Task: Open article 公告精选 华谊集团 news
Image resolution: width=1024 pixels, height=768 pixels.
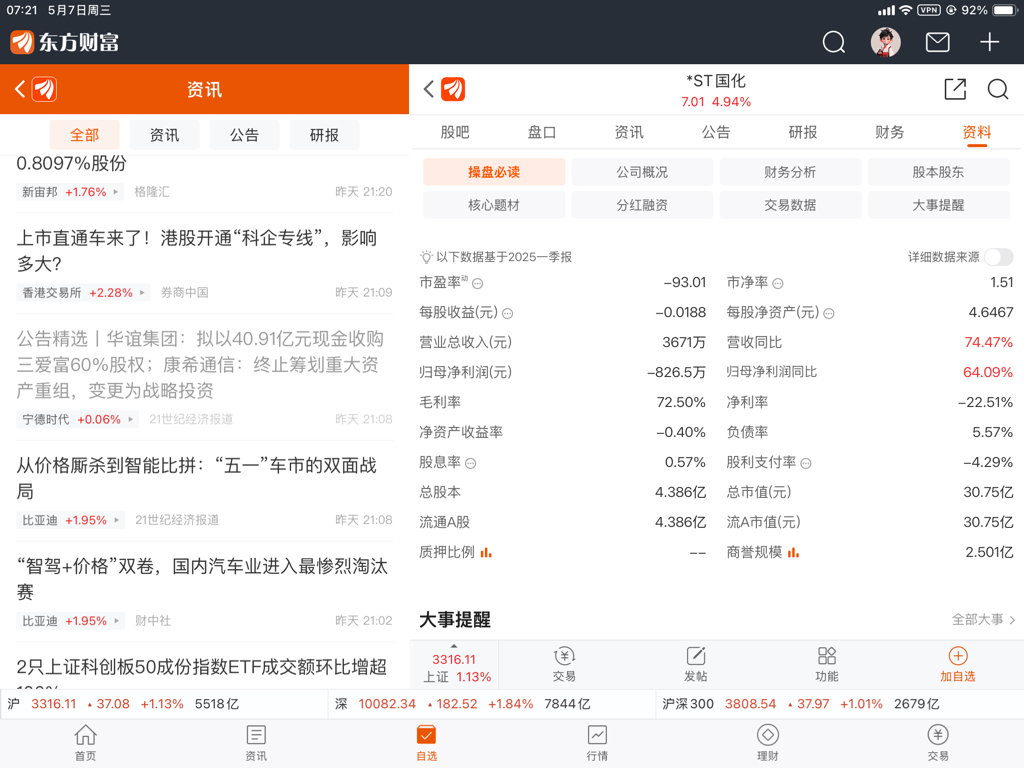Action: 200,364
